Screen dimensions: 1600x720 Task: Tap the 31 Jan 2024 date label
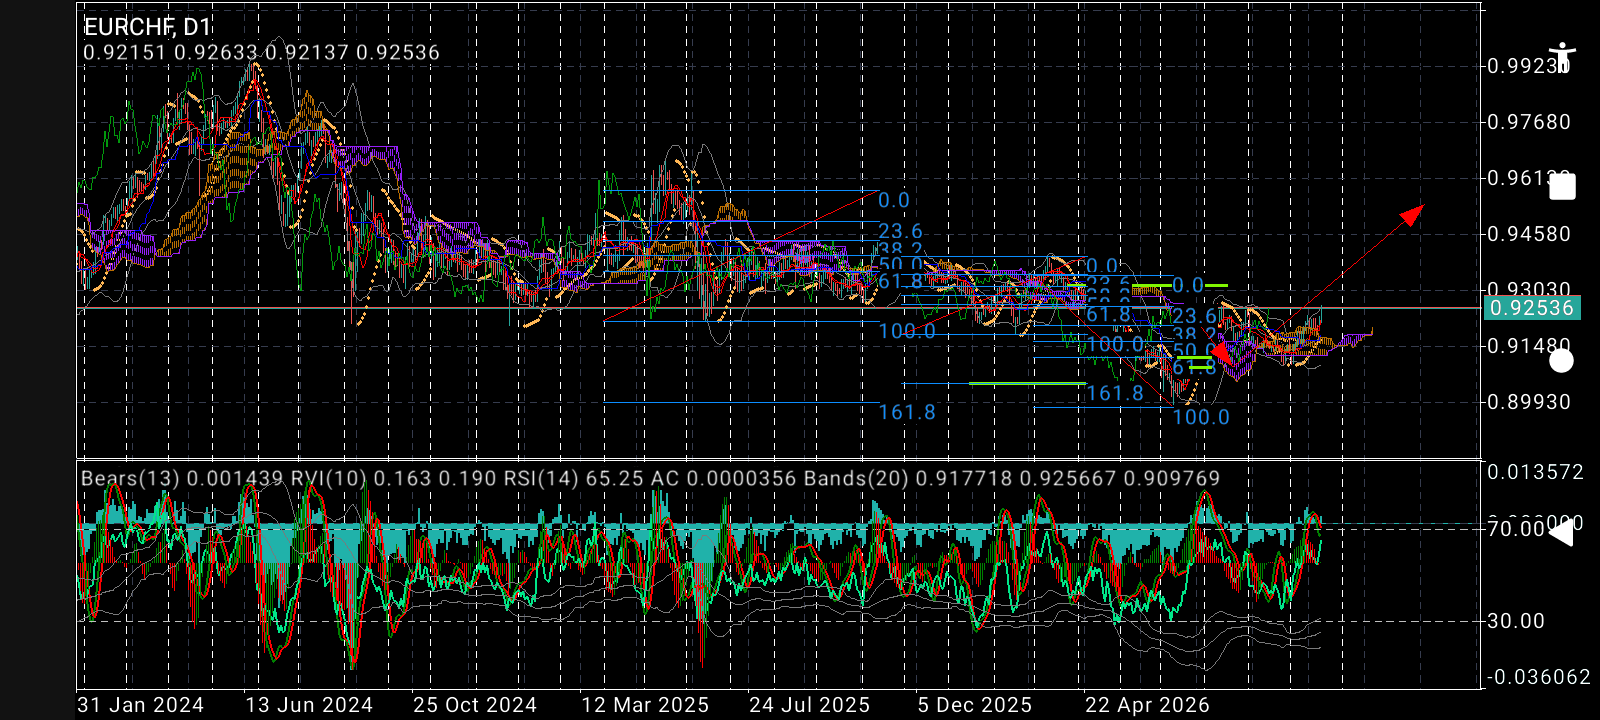click(x=140, y=705)
